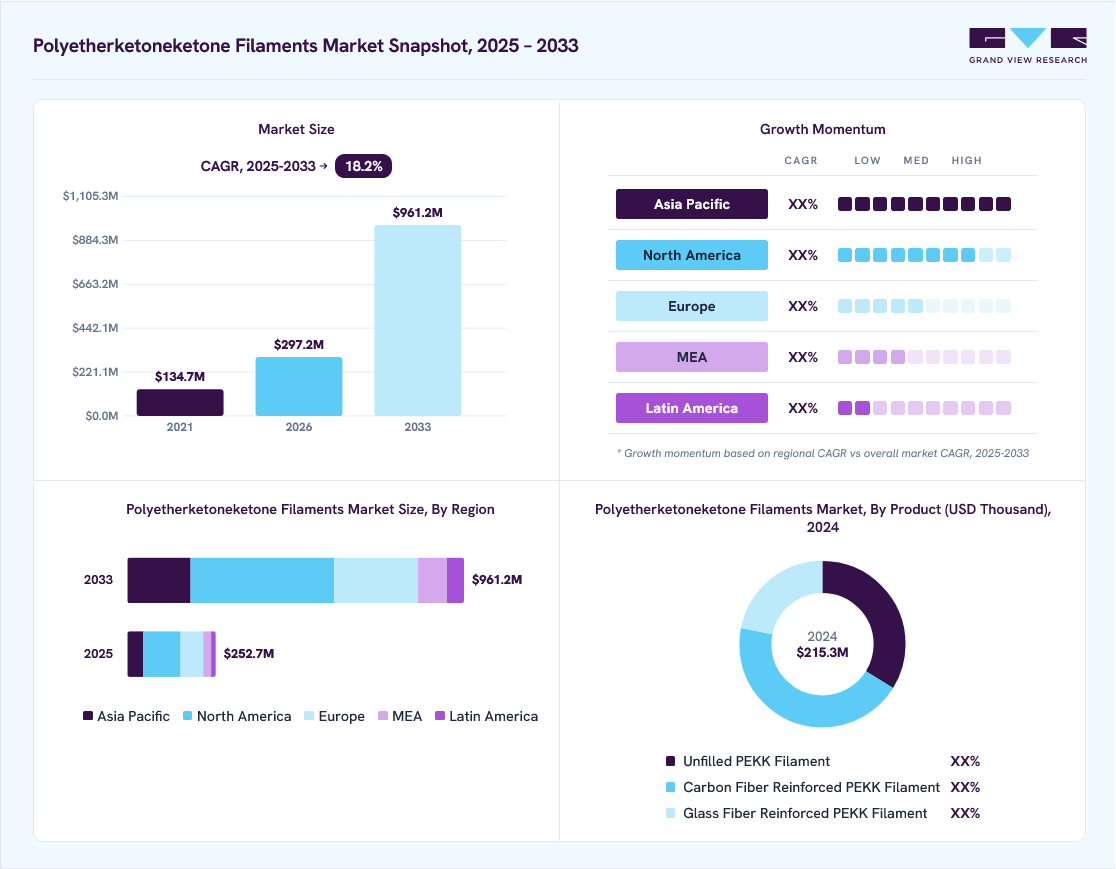This screenshot has width=1116, height=869.
Task: Click the MEA legend color swatch
Action: (x=383, y=716)
